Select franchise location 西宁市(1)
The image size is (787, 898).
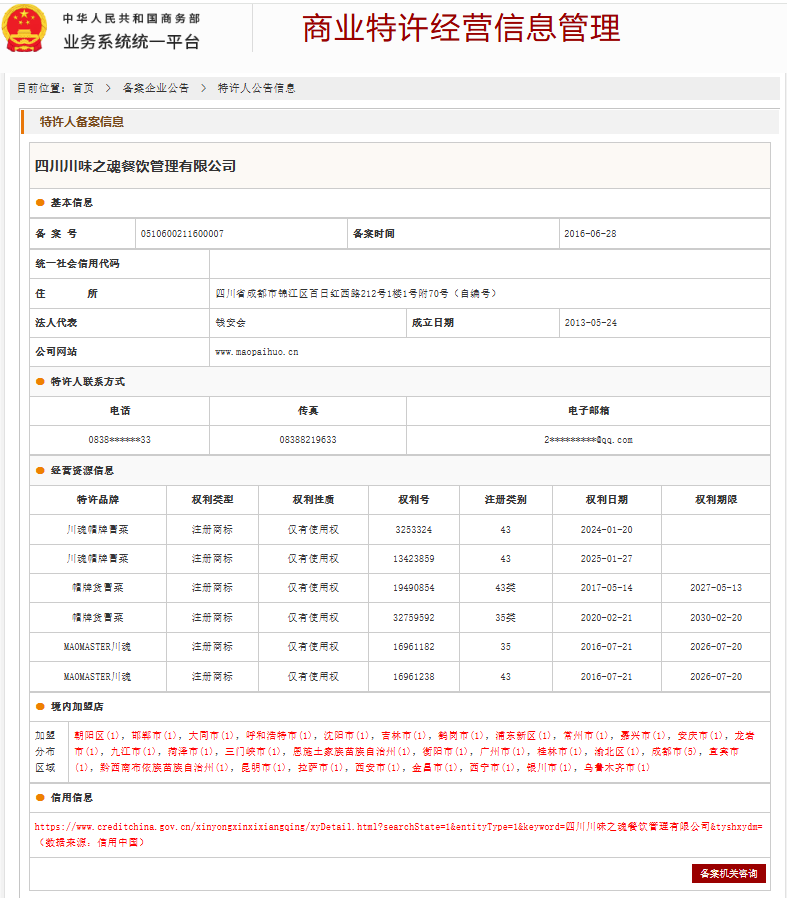pos(493,767)
